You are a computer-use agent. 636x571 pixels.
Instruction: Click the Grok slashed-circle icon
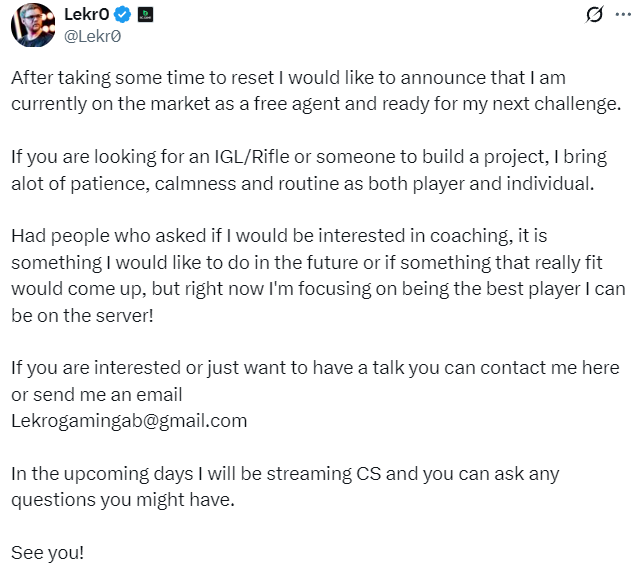[x=594, y=15]
